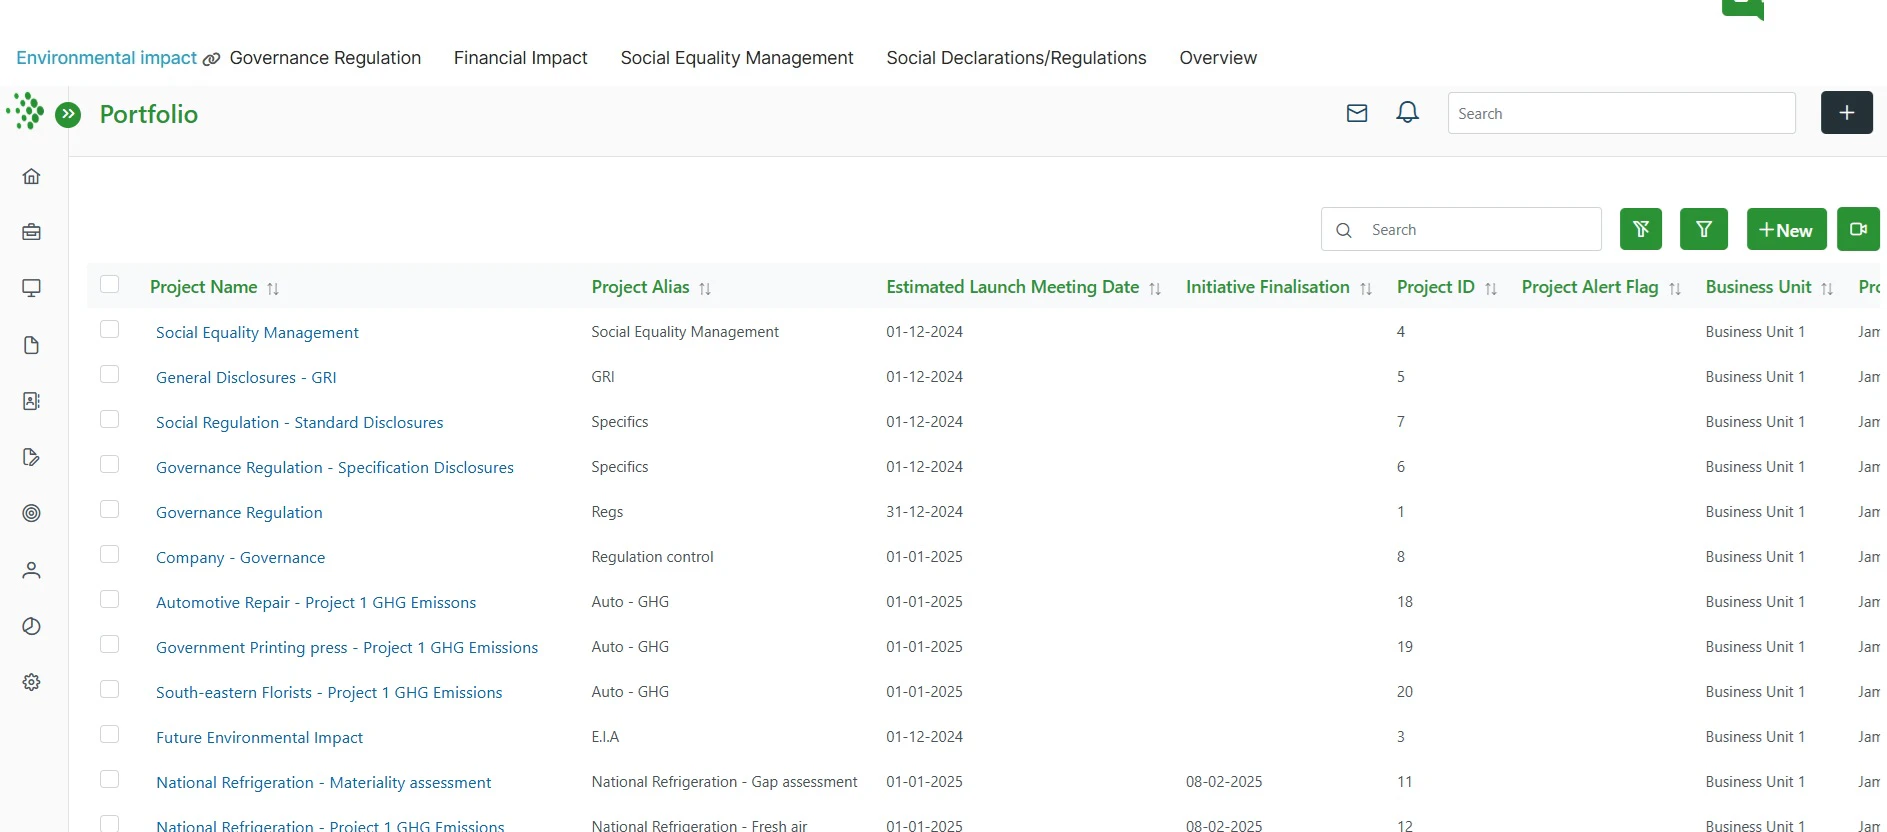
Task: Open Social Regulation - Standard Disclosures link
Action: click(x=299, y=422)
